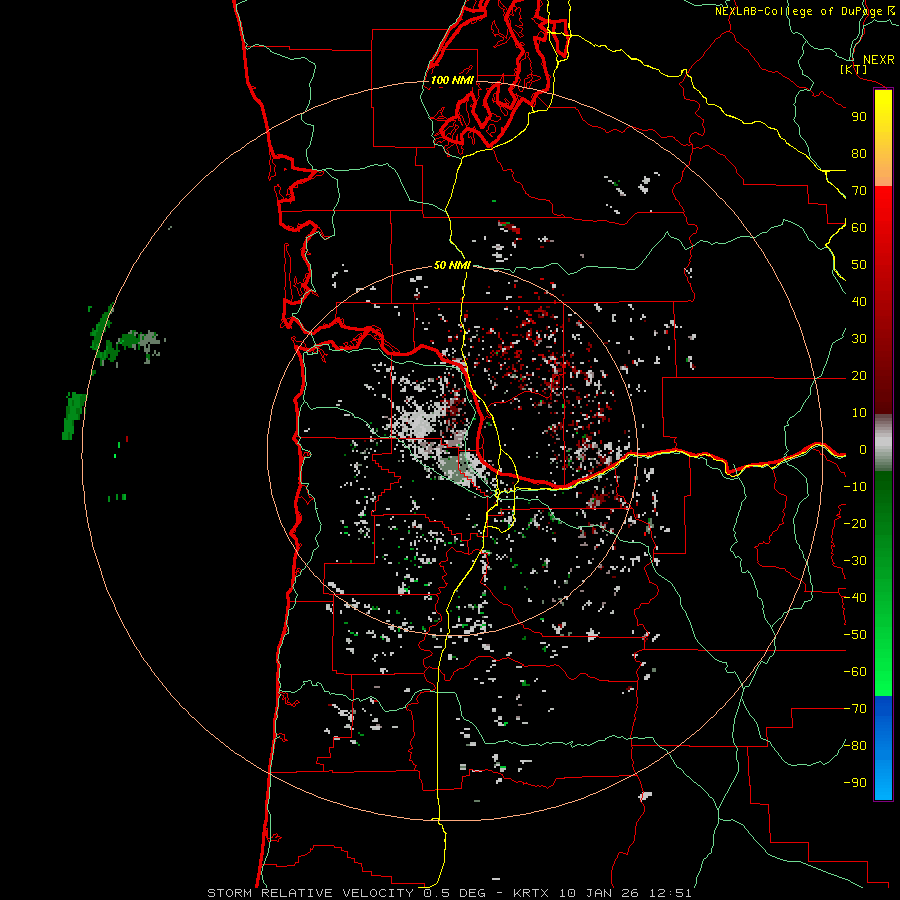
Task: Select the -50 value on velocity scale
Action: [x=855, y=635]
